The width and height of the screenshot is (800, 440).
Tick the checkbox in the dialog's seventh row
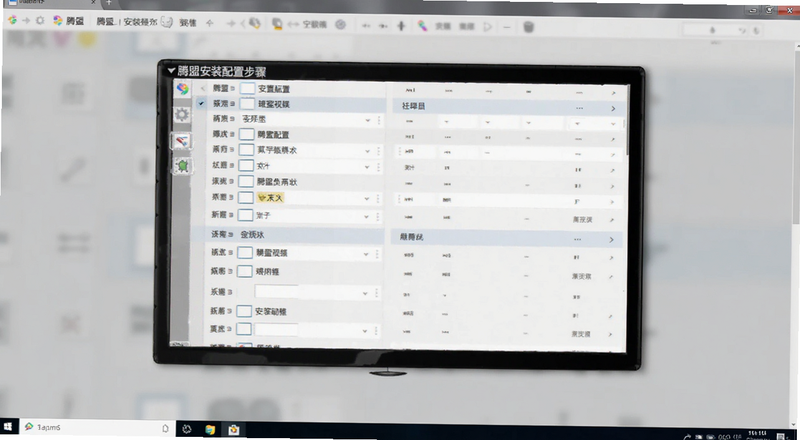click(246, 181)
